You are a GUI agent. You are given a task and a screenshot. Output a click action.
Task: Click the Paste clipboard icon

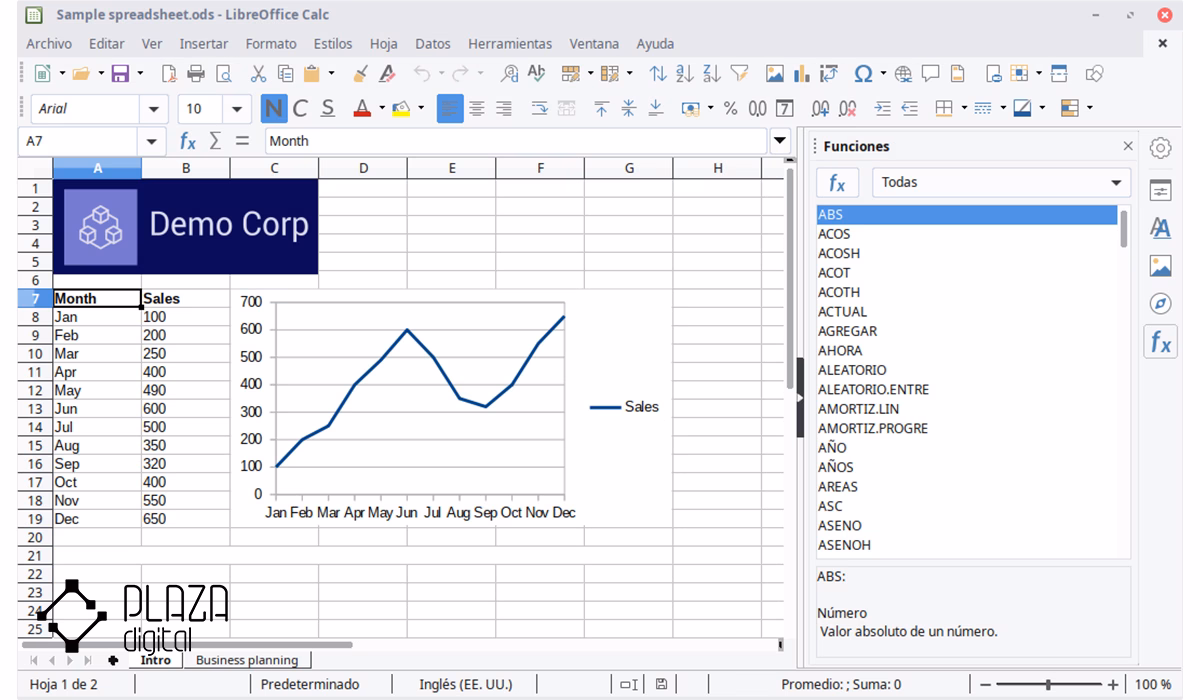(312, 73)
